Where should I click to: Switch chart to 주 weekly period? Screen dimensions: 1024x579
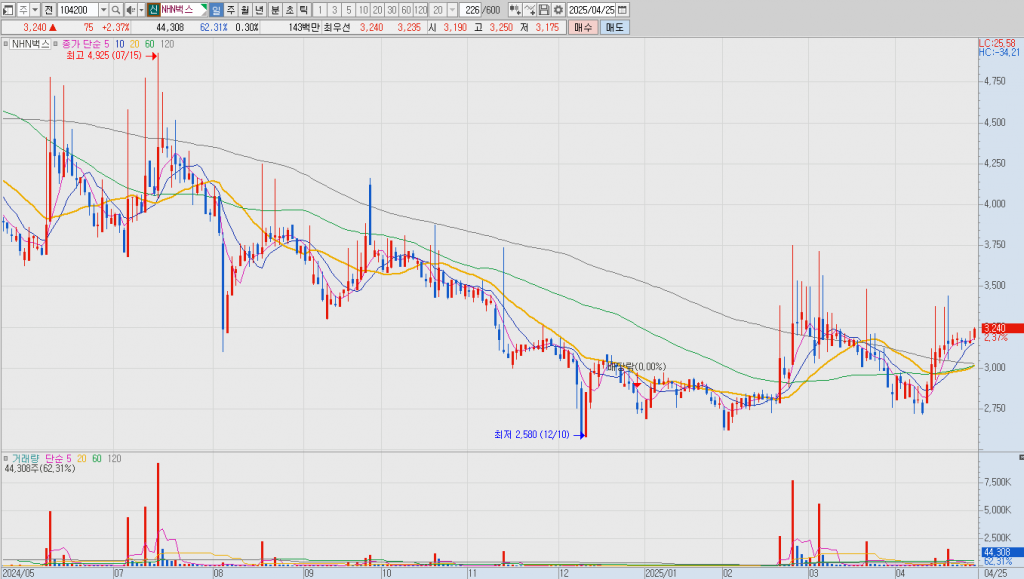(x=231, y=10)
